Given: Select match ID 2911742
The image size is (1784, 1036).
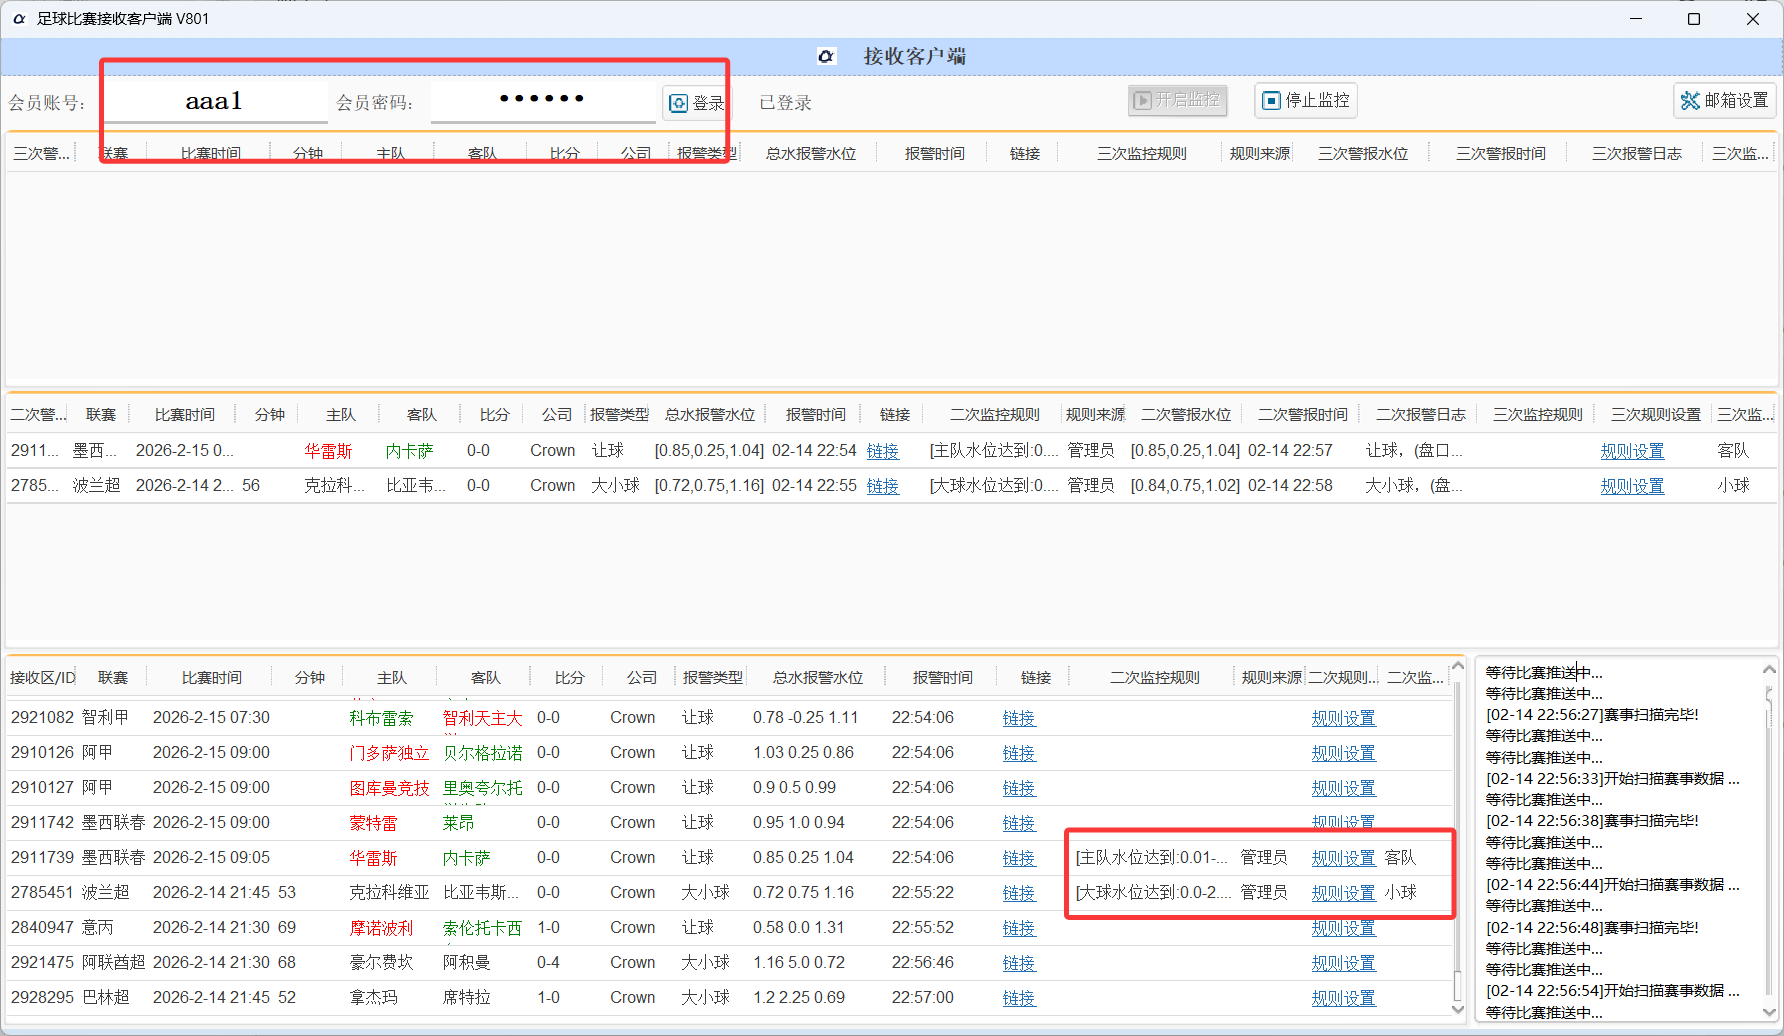Looking at the screenshot, I should (42, 823).
